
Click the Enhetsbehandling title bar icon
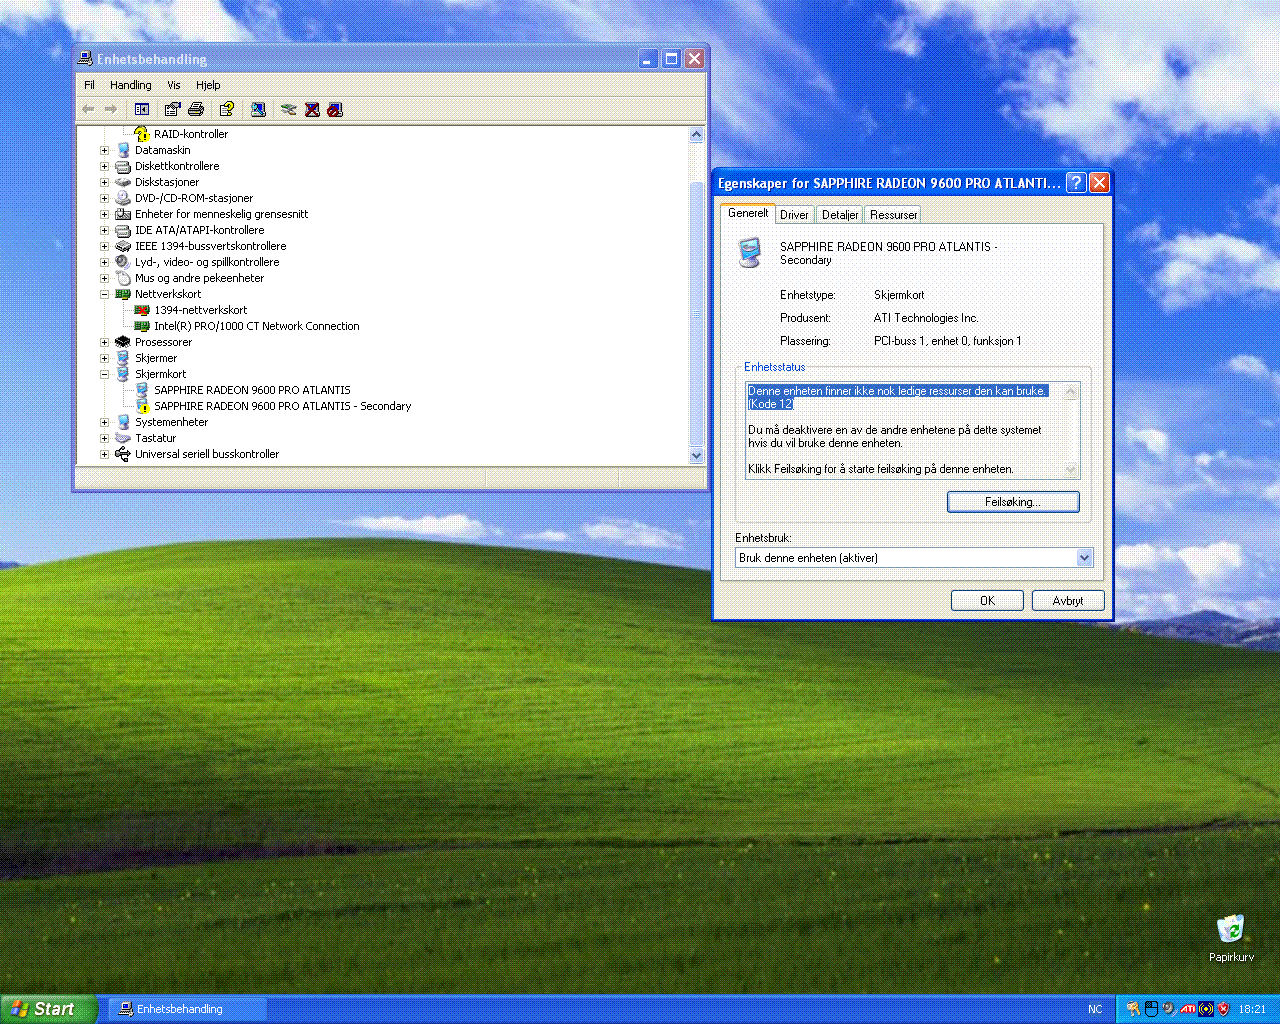(x=86, y=59)
